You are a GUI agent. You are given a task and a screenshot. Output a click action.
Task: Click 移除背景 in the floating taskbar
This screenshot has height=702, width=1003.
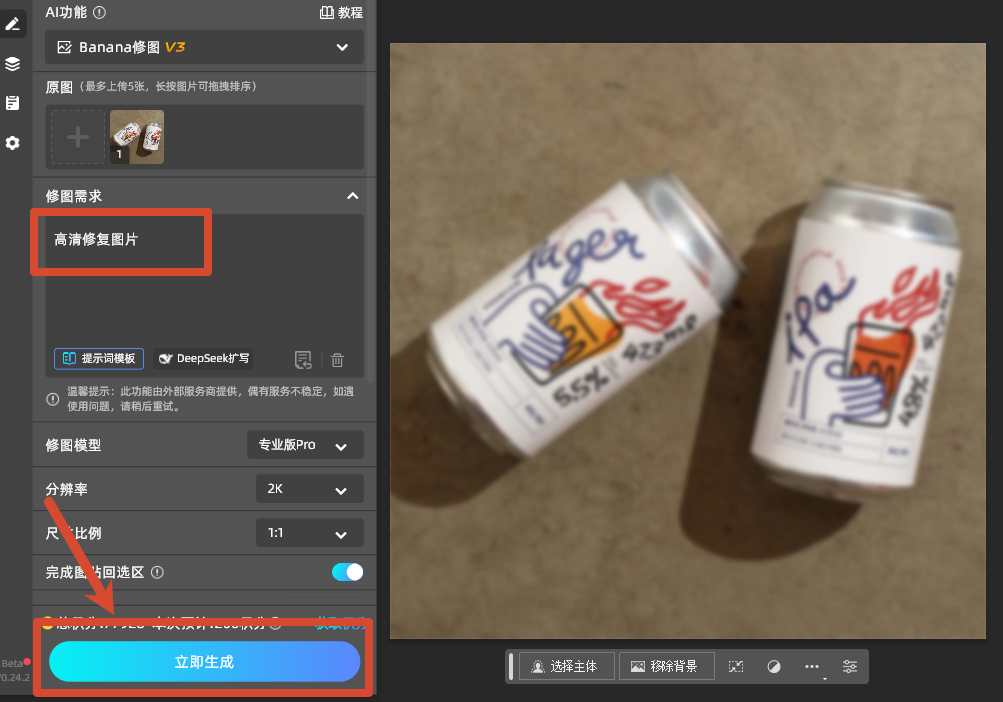pyautogui.click(x=666, y=666)
